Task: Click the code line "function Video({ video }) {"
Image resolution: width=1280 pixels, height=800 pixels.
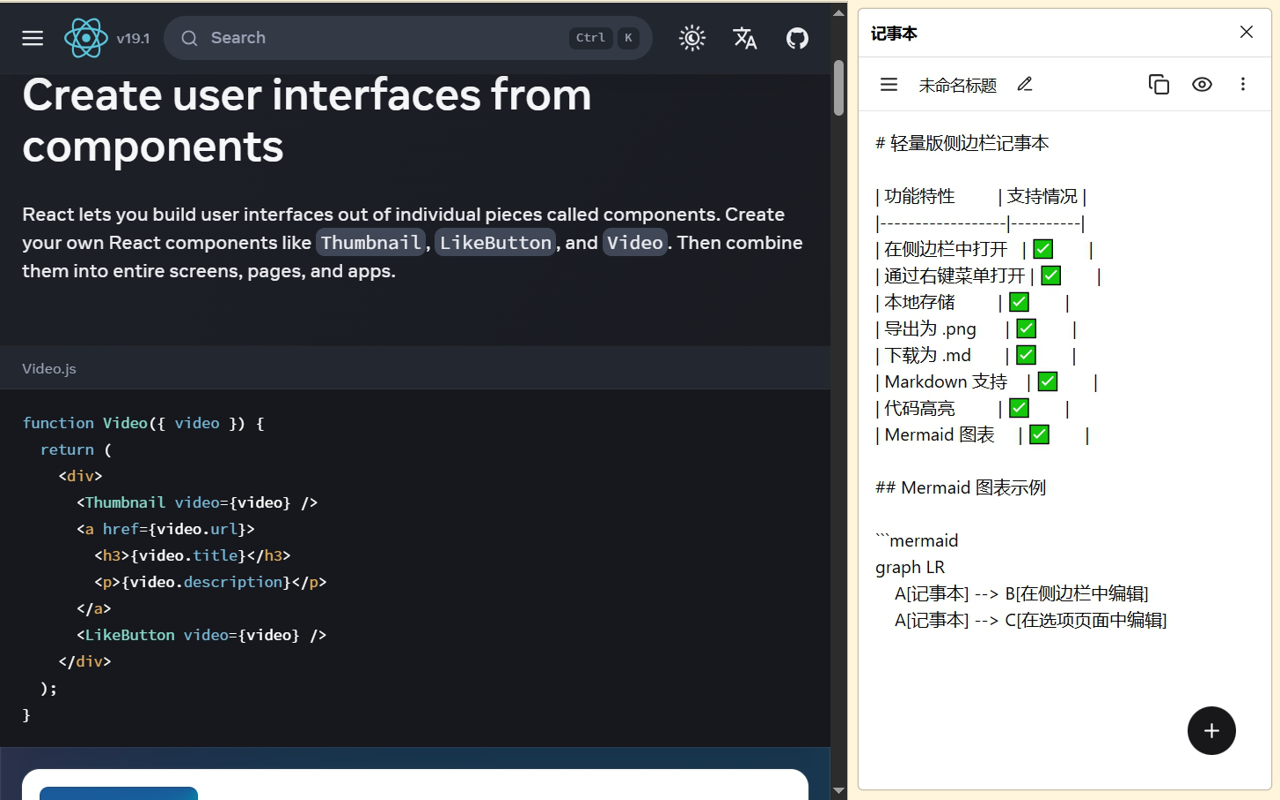Action: point(143,423)
